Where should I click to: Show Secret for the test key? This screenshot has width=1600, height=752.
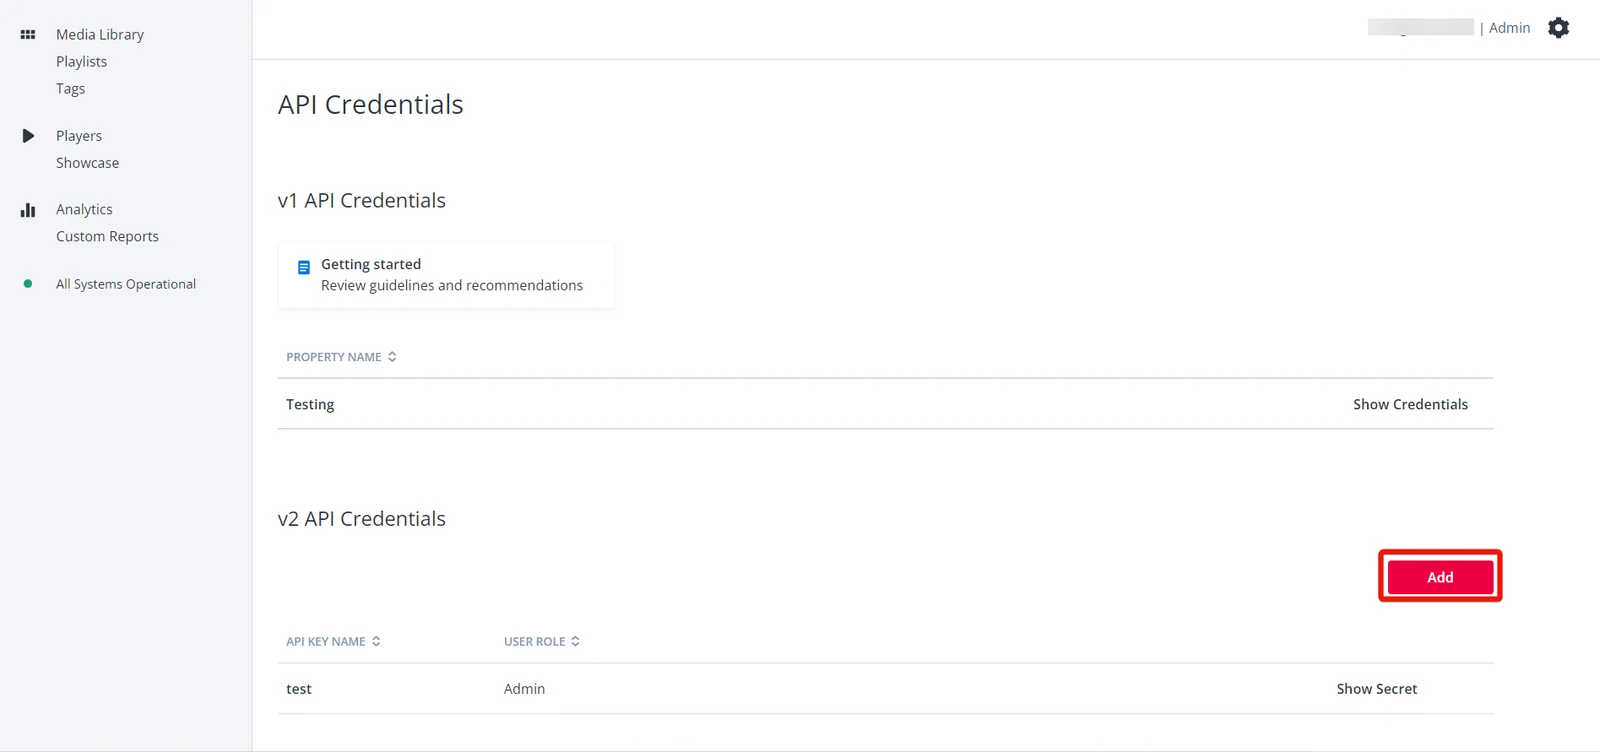1376,689
